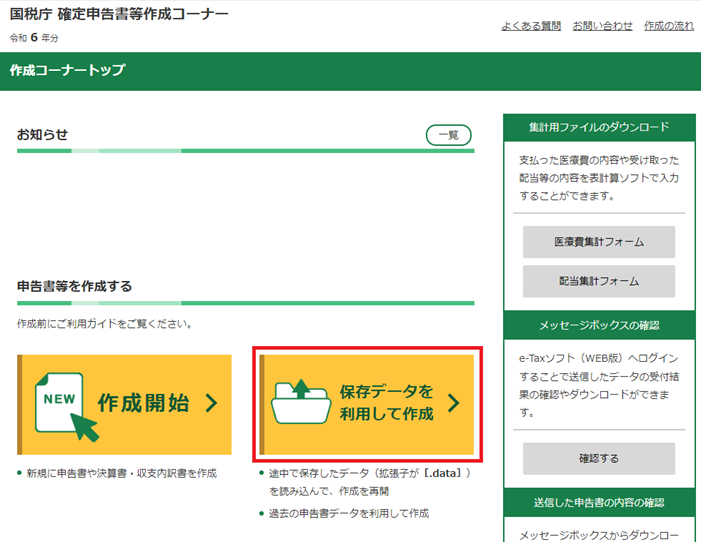
Task: Click the 送信した申告書の内容の確認 panel header
Action: [x=599, y=503]
